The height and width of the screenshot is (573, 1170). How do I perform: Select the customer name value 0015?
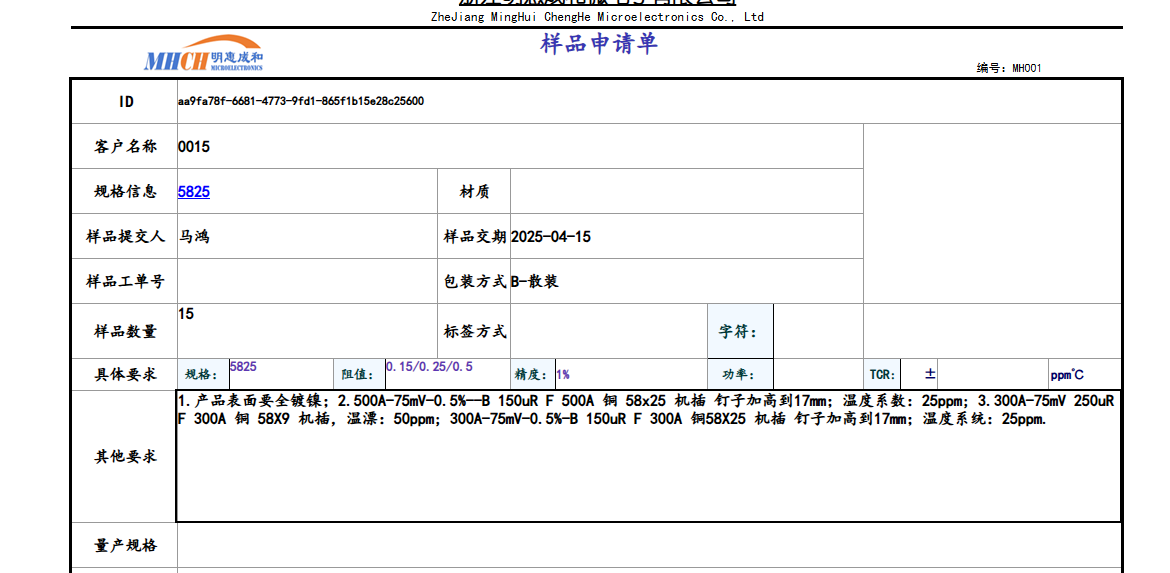520,146
